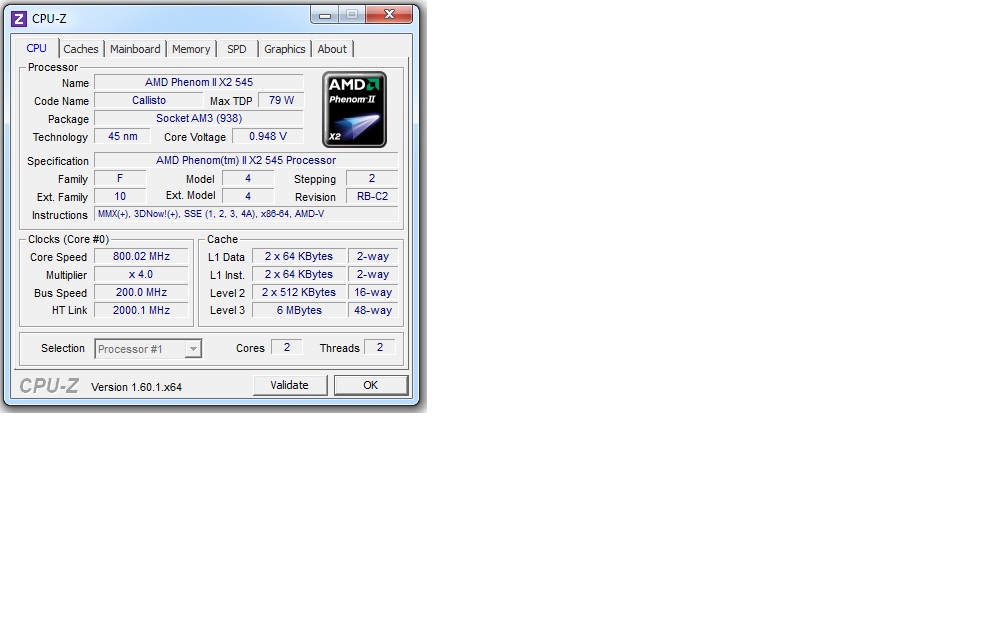
Task: Click the Name field AMD Phenom II X2 545
Action: 199,82
